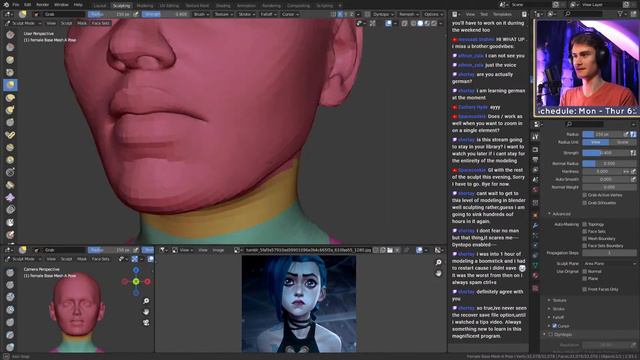
Task: Click the Blender logo icon
Action: 6,4
